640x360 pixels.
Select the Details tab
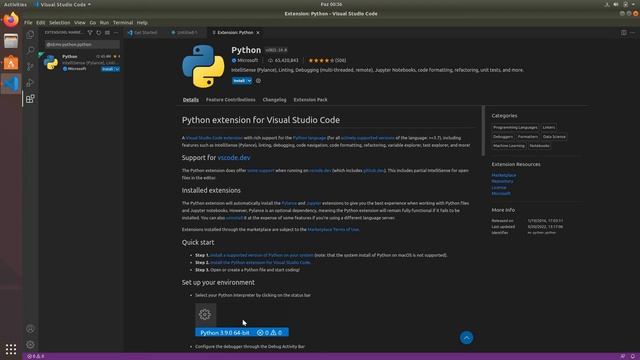point(191,100)
